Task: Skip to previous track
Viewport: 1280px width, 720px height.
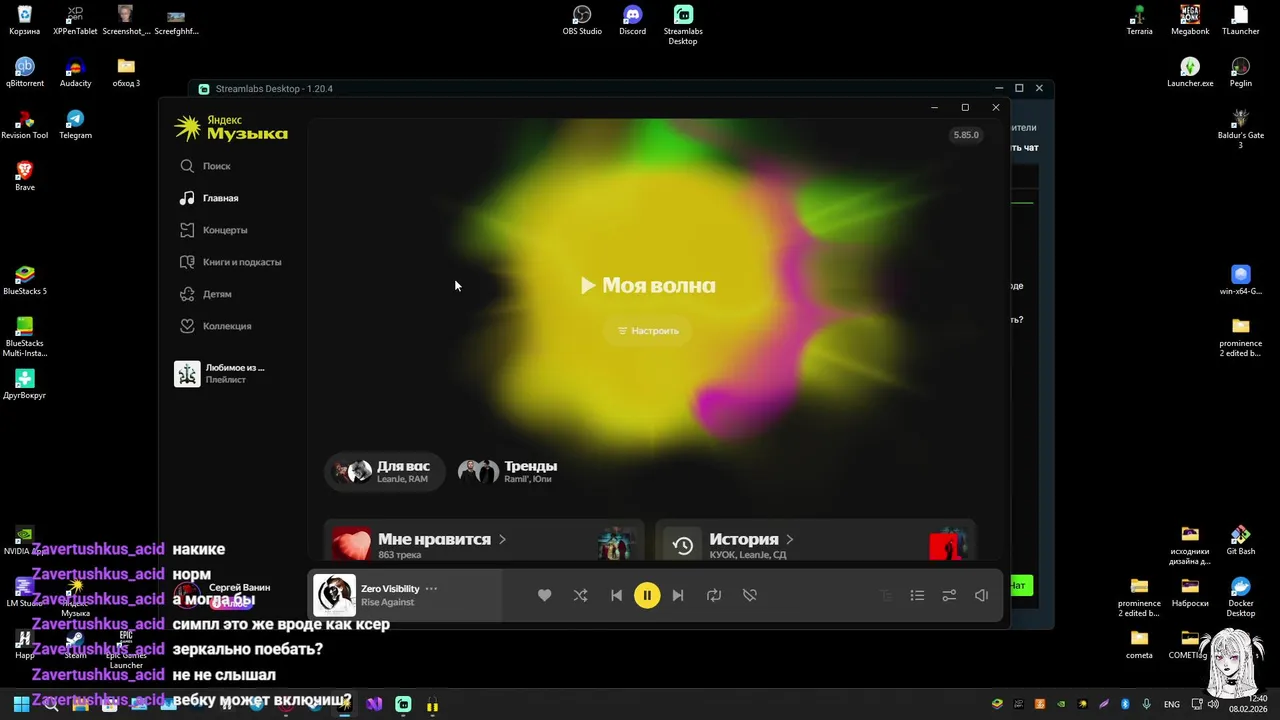Action: (x=616, y=595)
